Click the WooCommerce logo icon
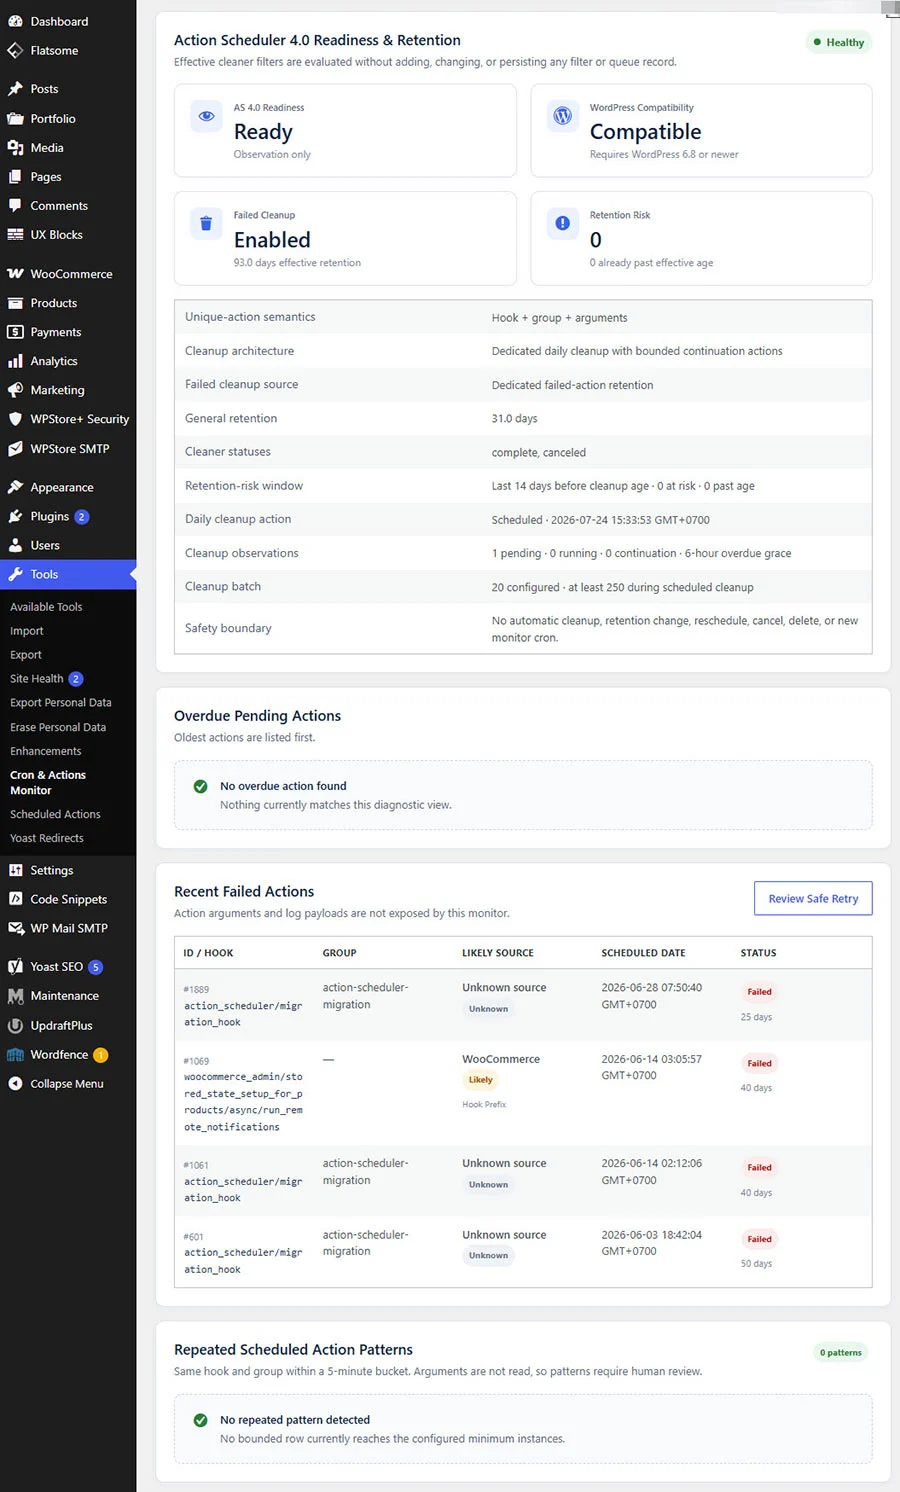Viewport: 900px width, 1492px height. pyautogui.click(x=15, y=274)
